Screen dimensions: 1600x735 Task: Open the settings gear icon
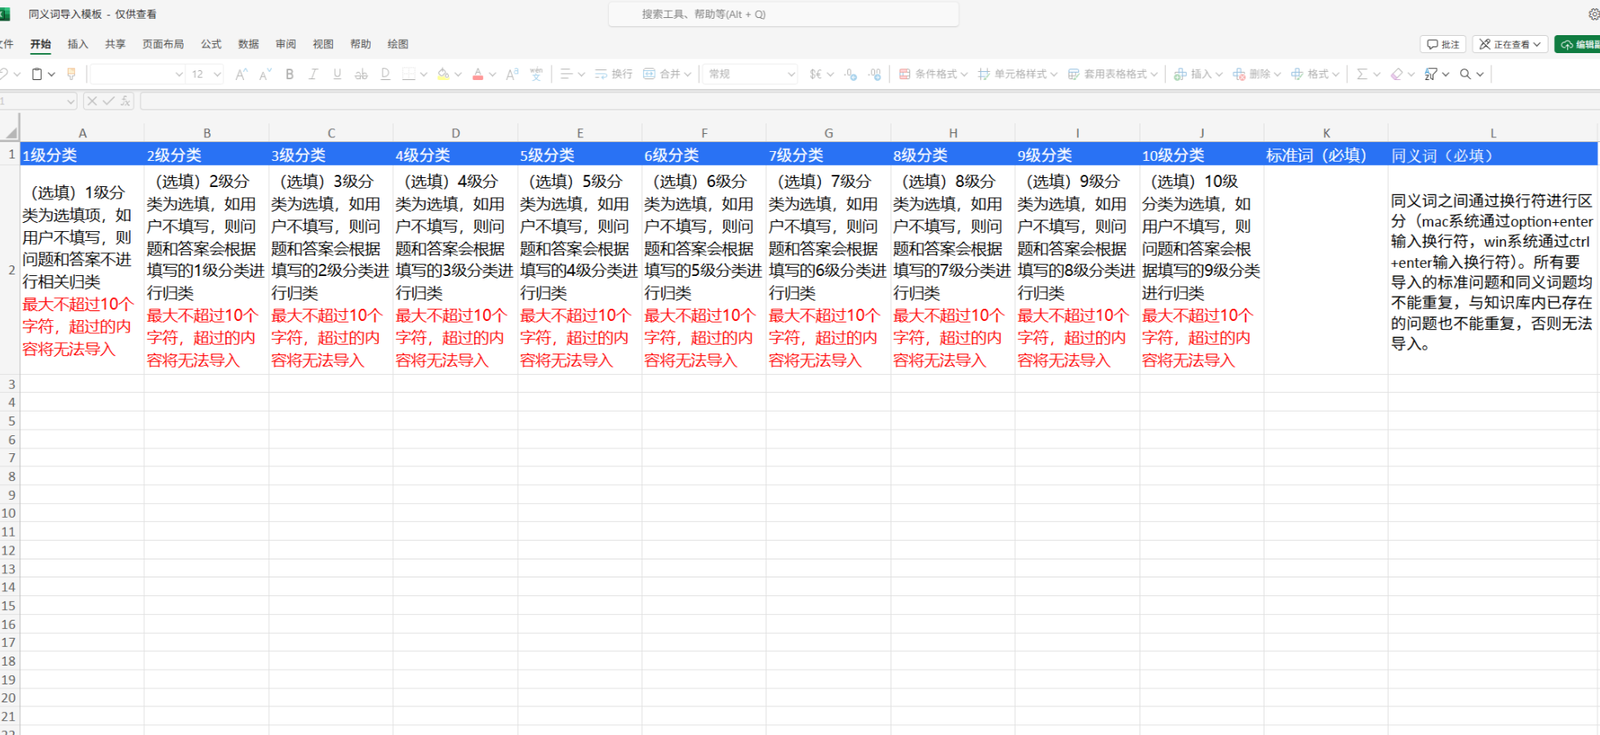pos(1593,14)
